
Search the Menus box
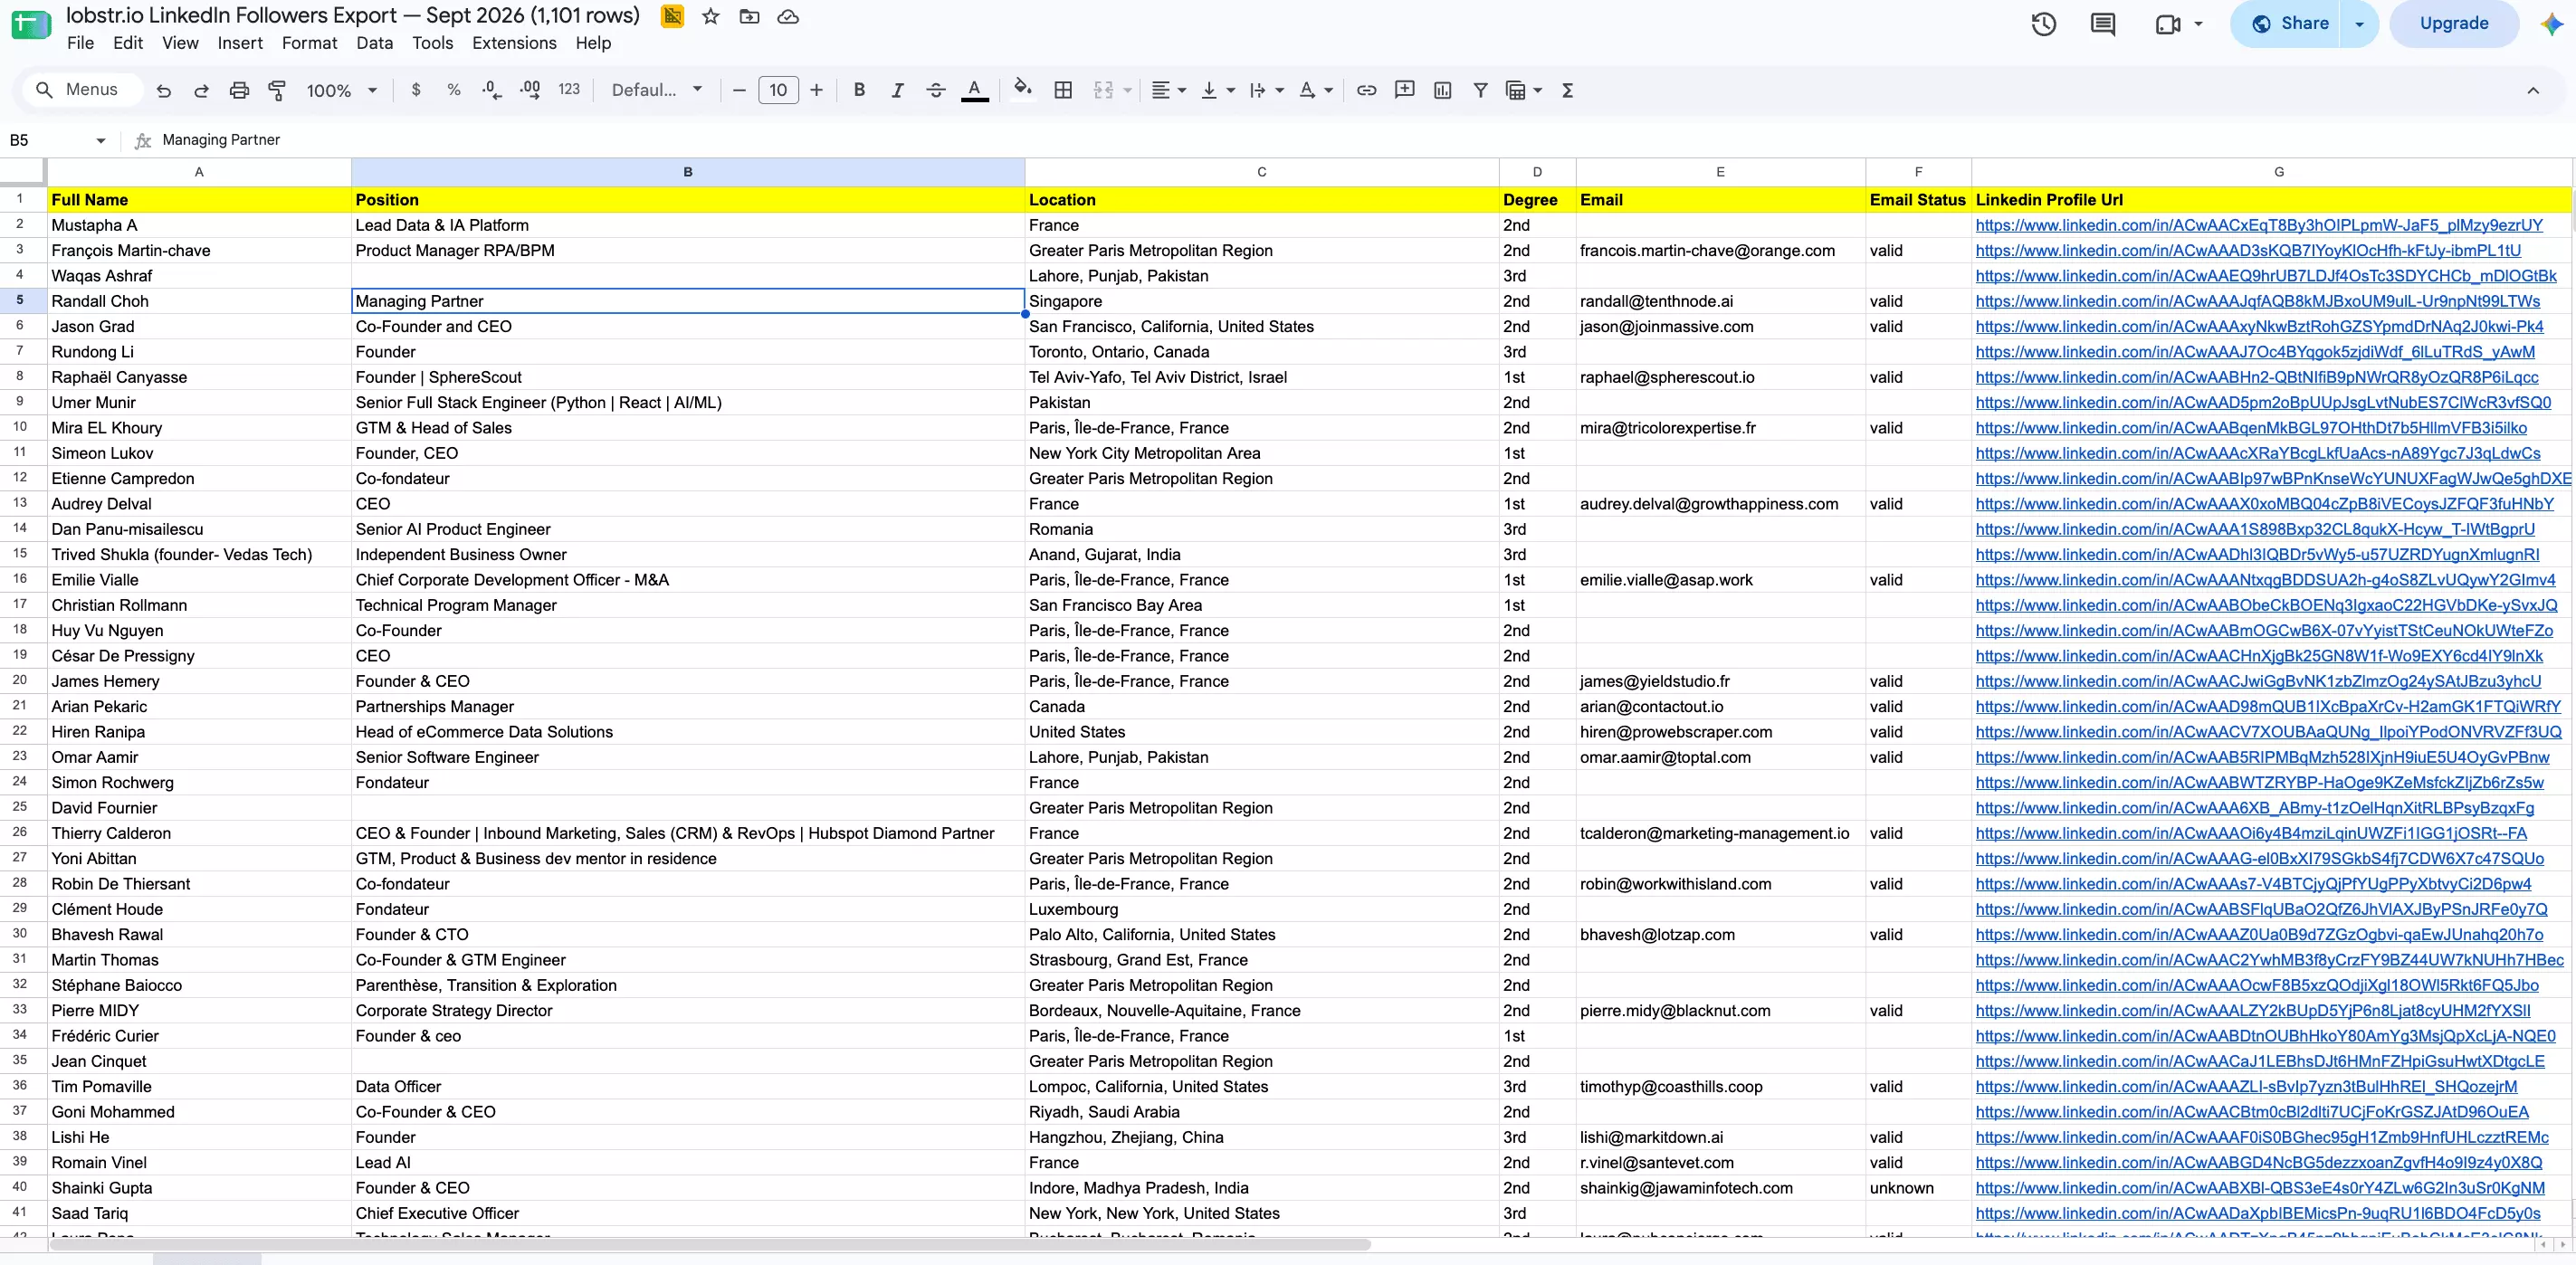[x=82, y=90]
